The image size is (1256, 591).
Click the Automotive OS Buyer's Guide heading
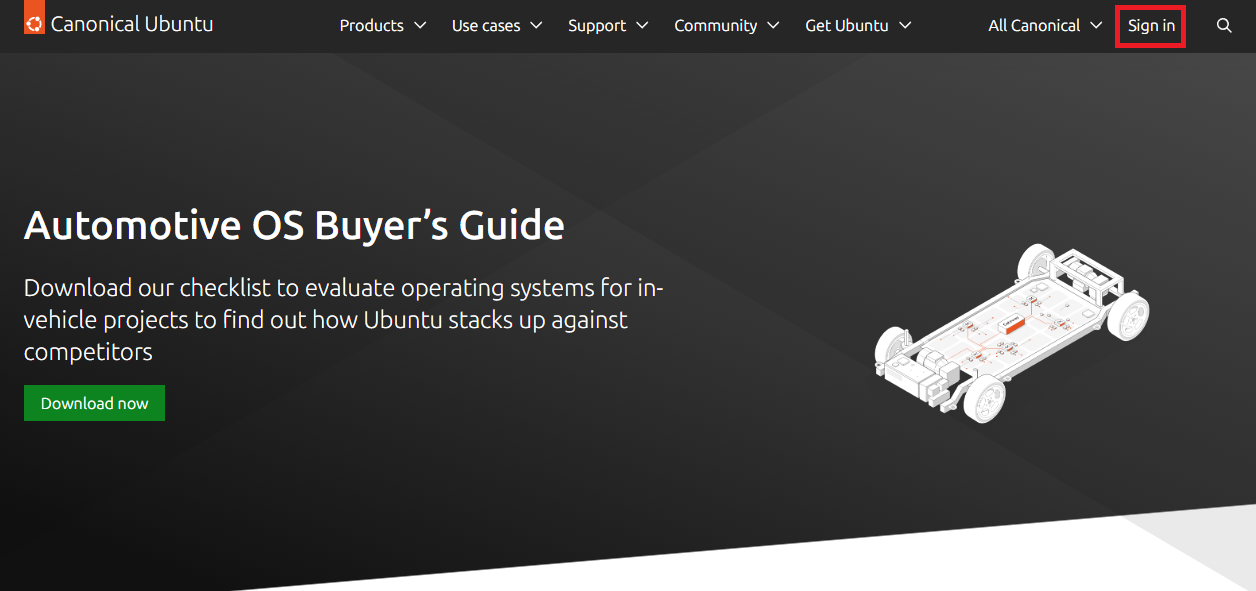tap(294, 226)
